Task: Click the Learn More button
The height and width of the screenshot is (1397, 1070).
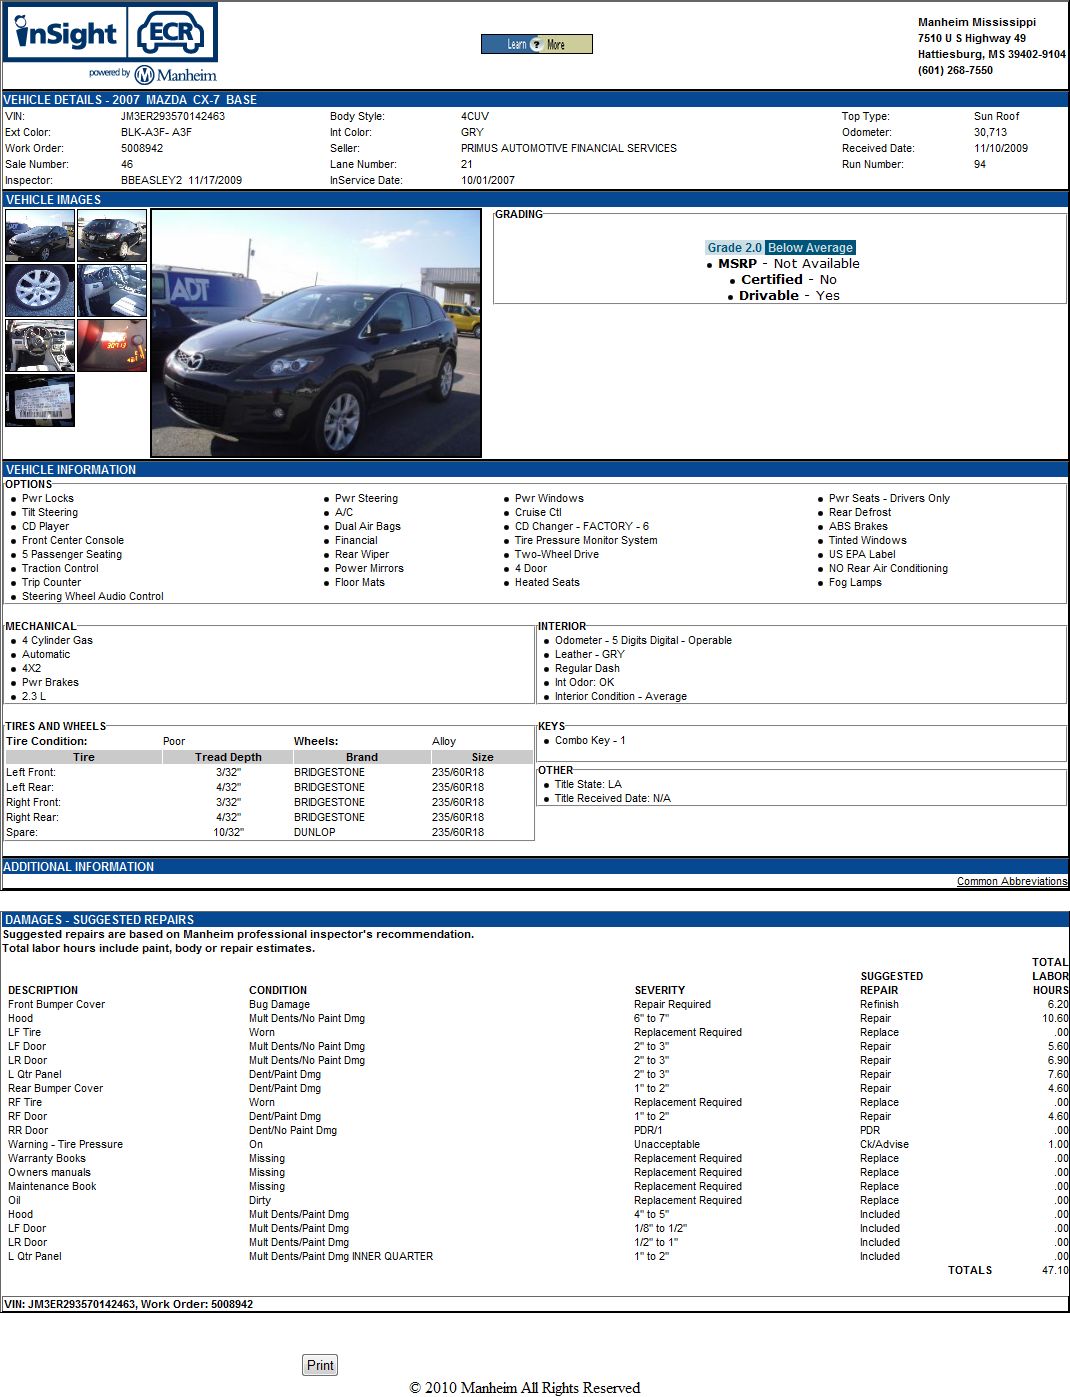Action: pos(536,44)
